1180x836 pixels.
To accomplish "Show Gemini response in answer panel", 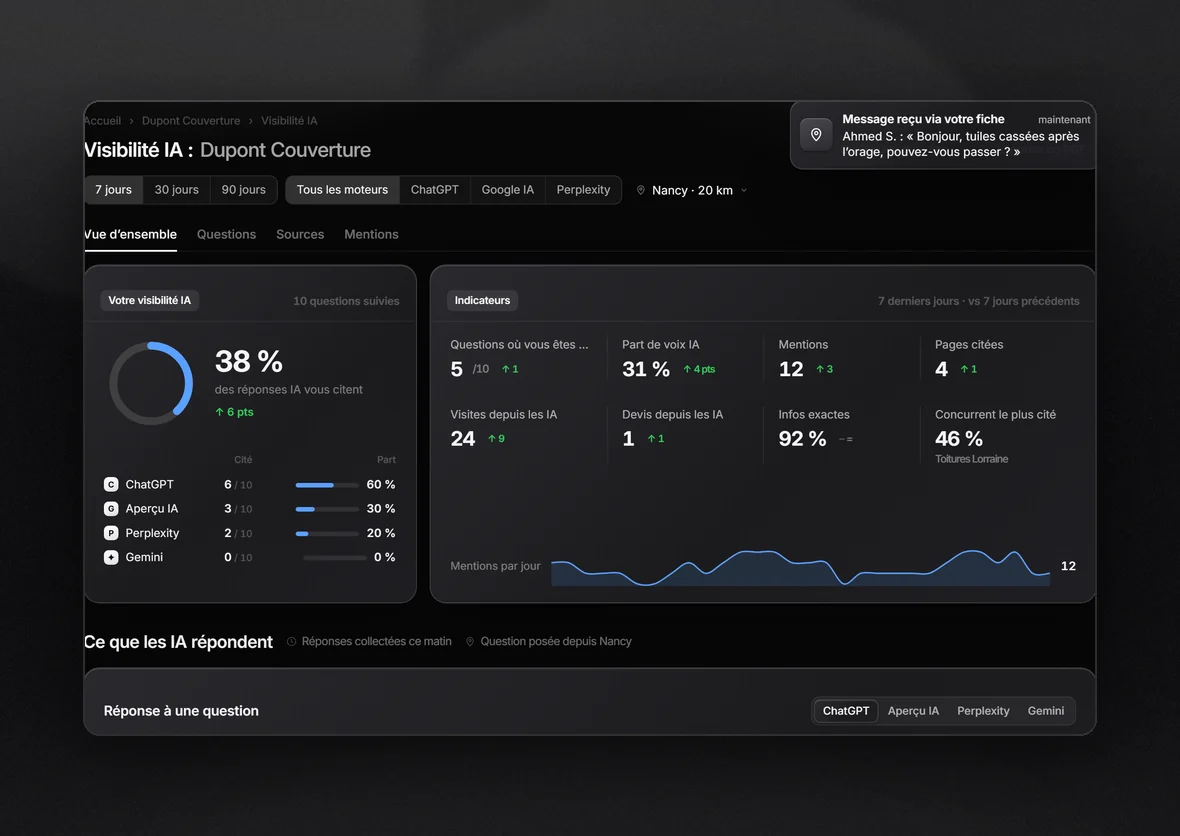I will coord(1046,711).
